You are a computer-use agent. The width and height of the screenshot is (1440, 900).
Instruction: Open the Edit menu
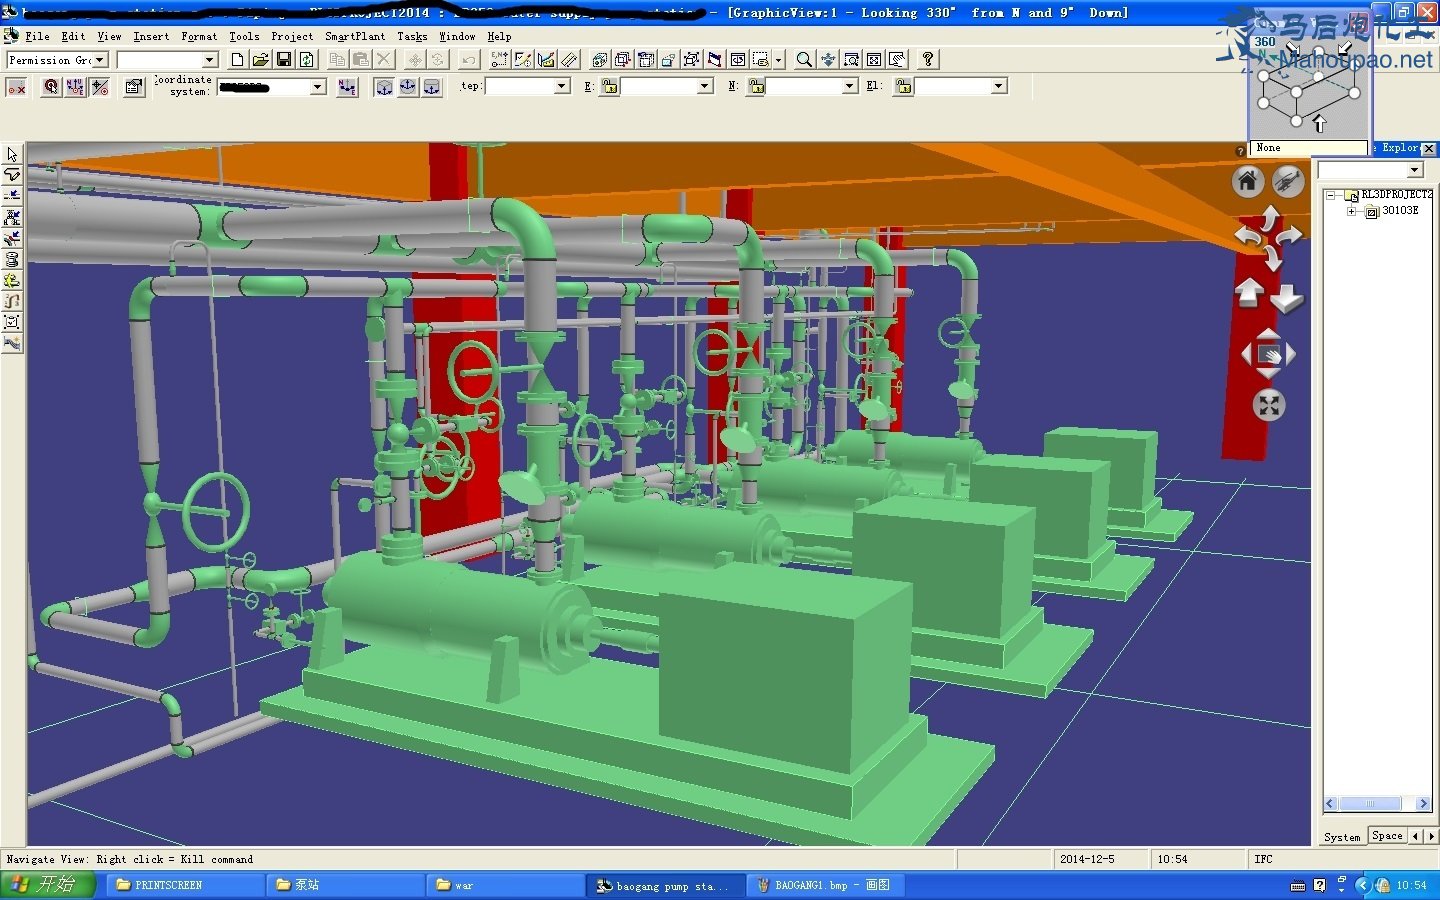click(73, 36)
